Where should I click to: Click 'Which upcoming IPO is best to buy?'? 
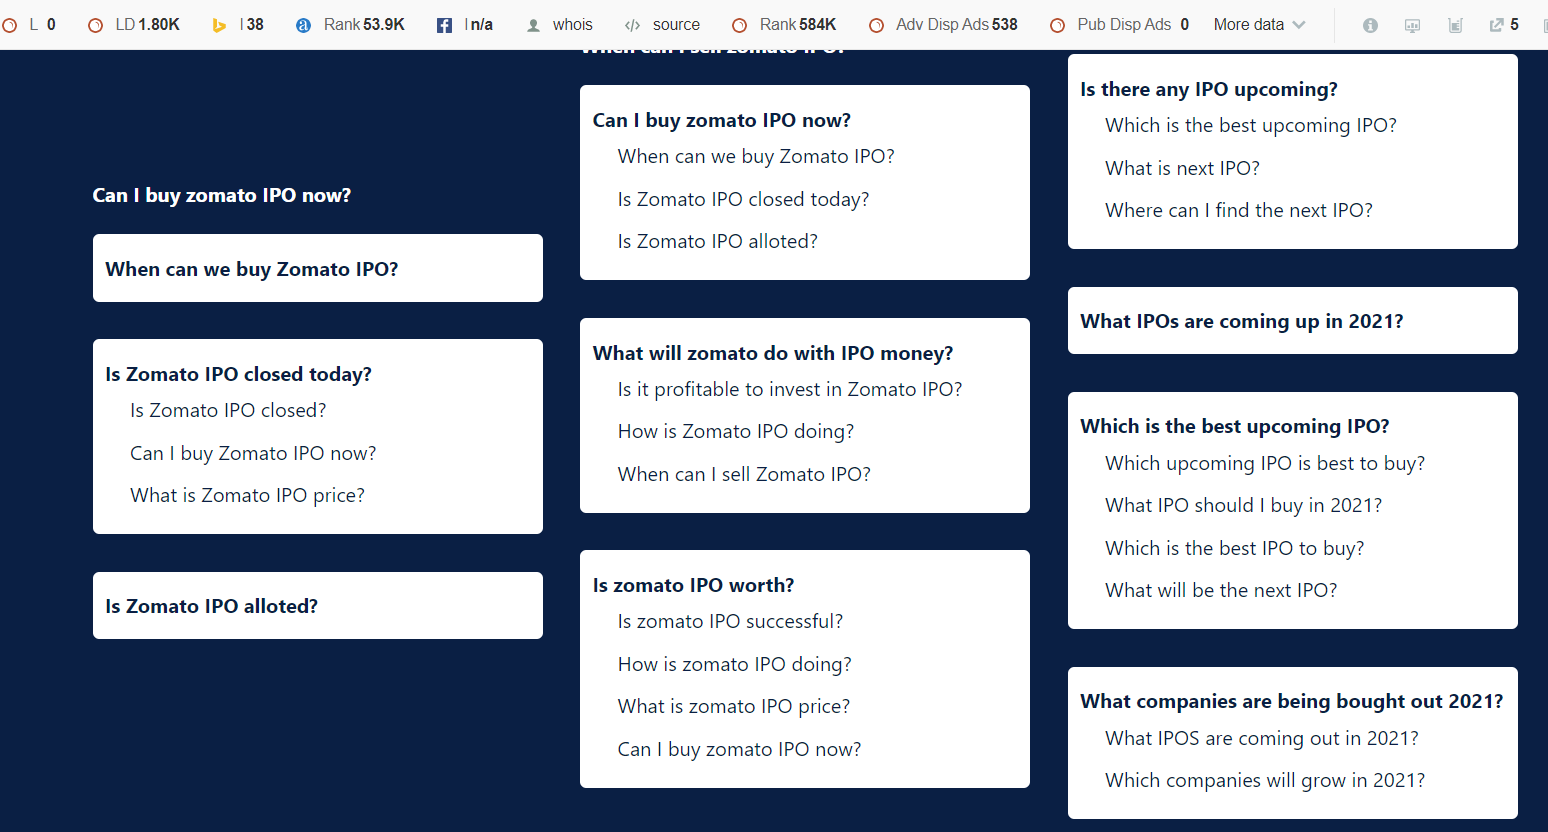(x=1265, y=463)
